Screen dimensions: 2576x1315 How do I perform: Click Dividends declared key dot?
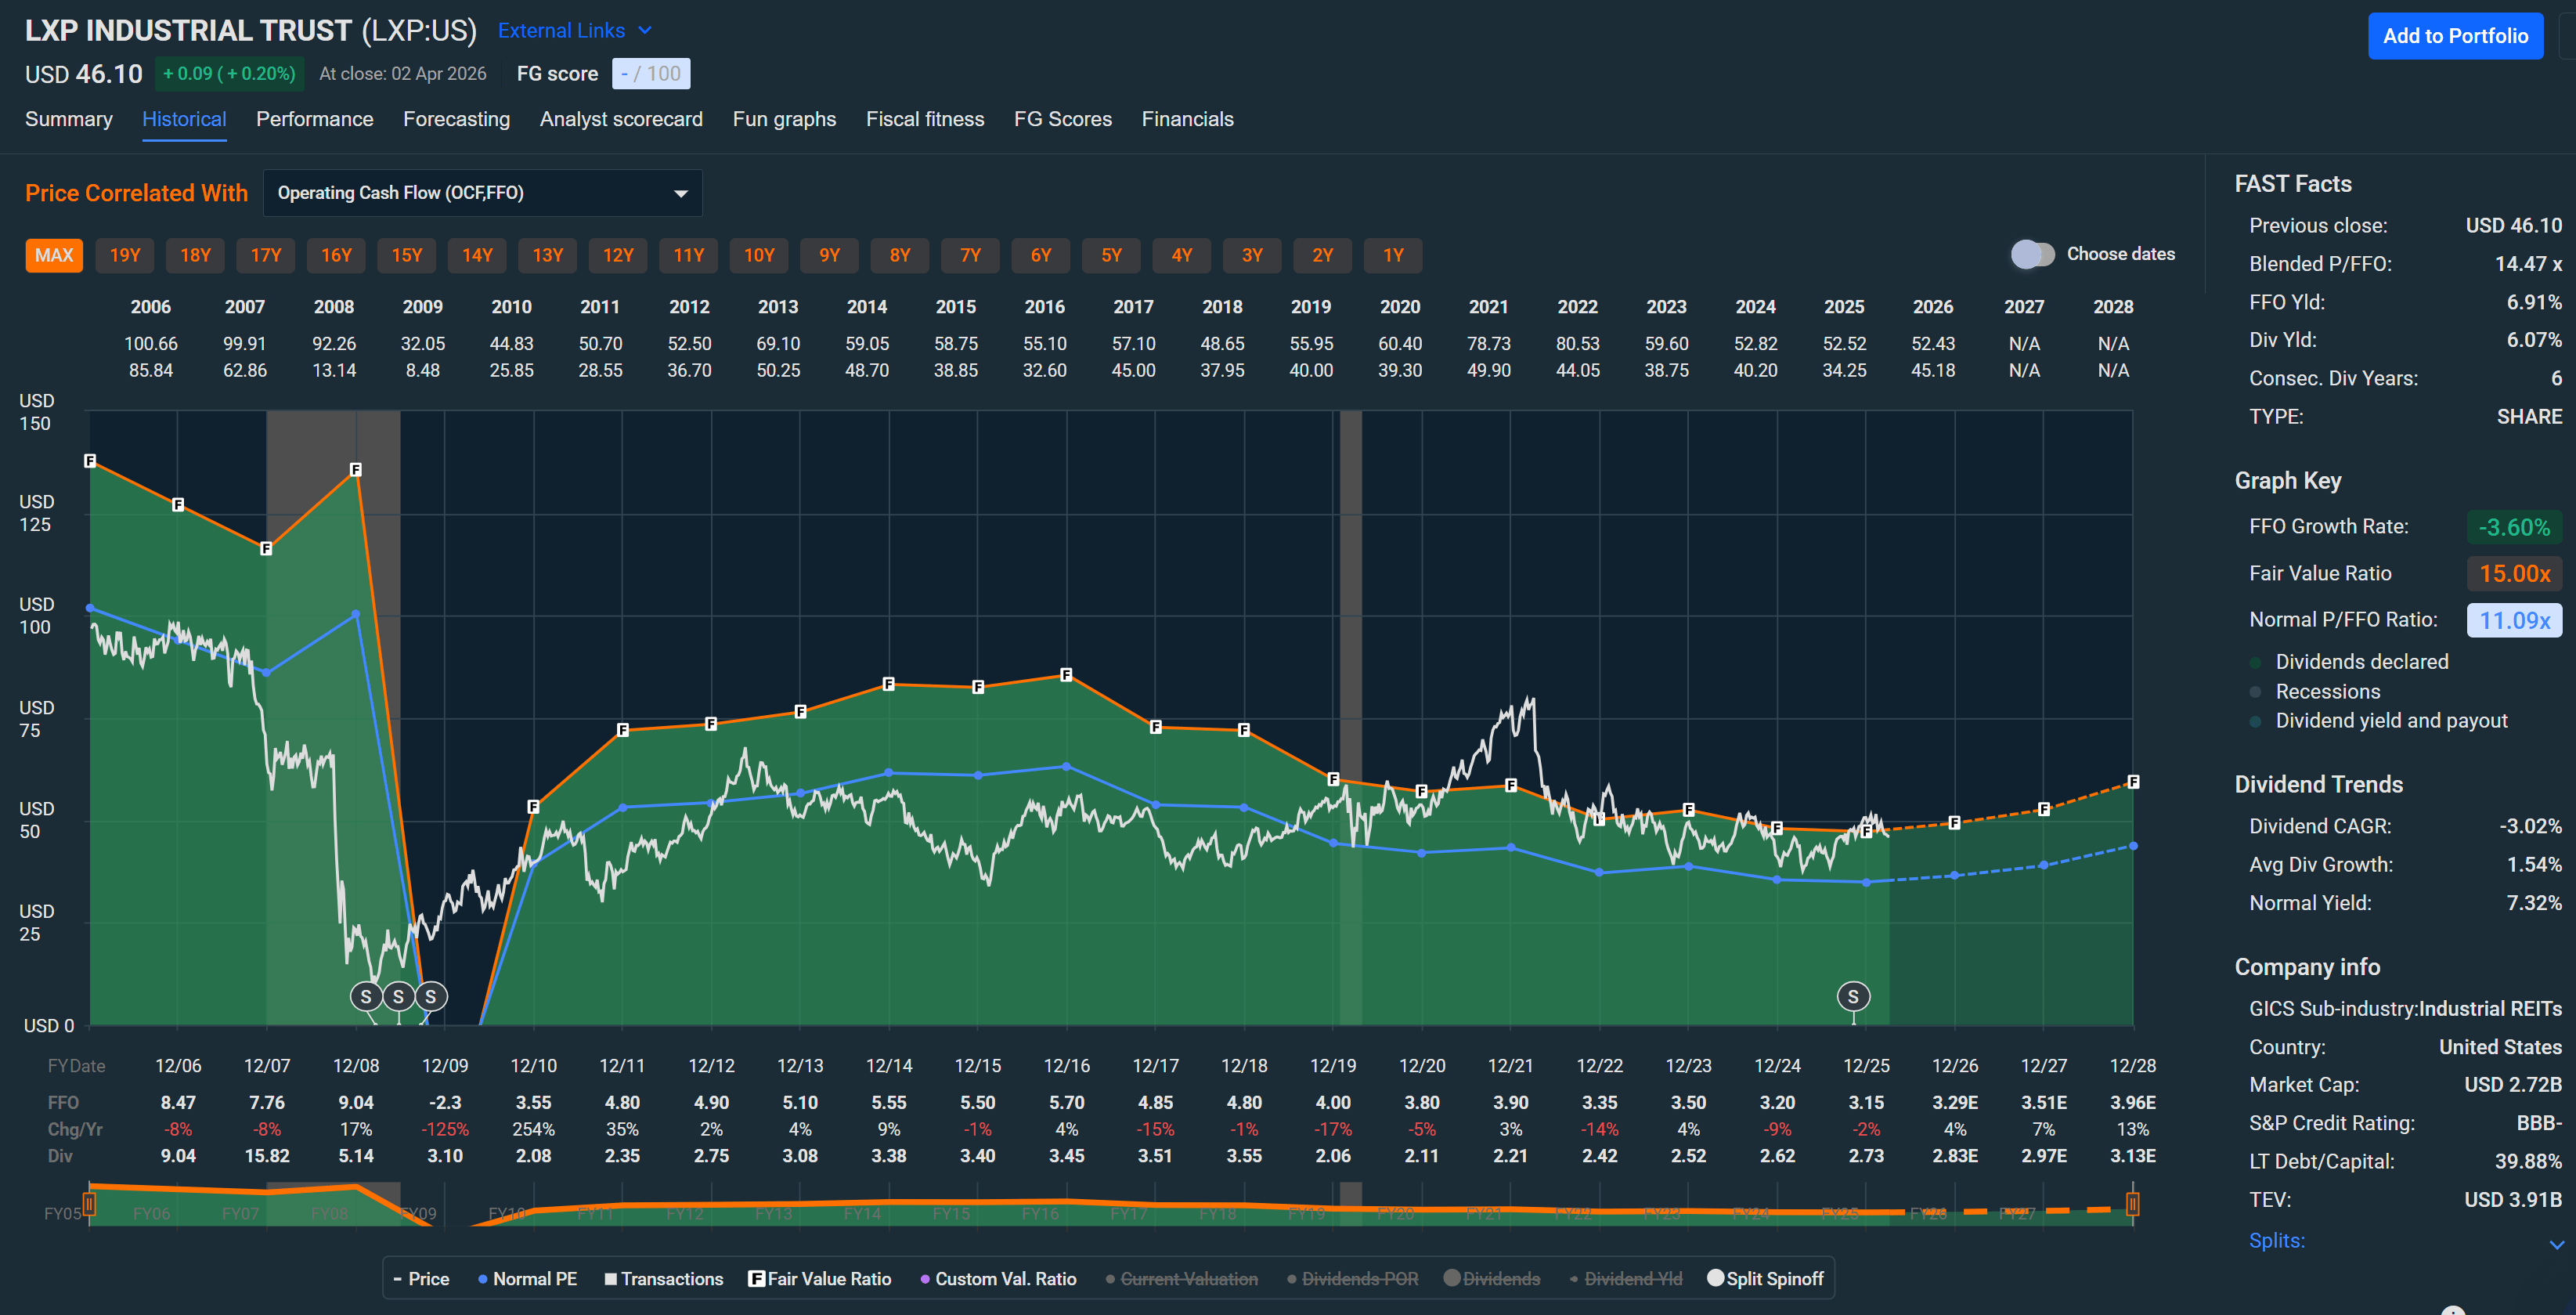[2255, 662]
